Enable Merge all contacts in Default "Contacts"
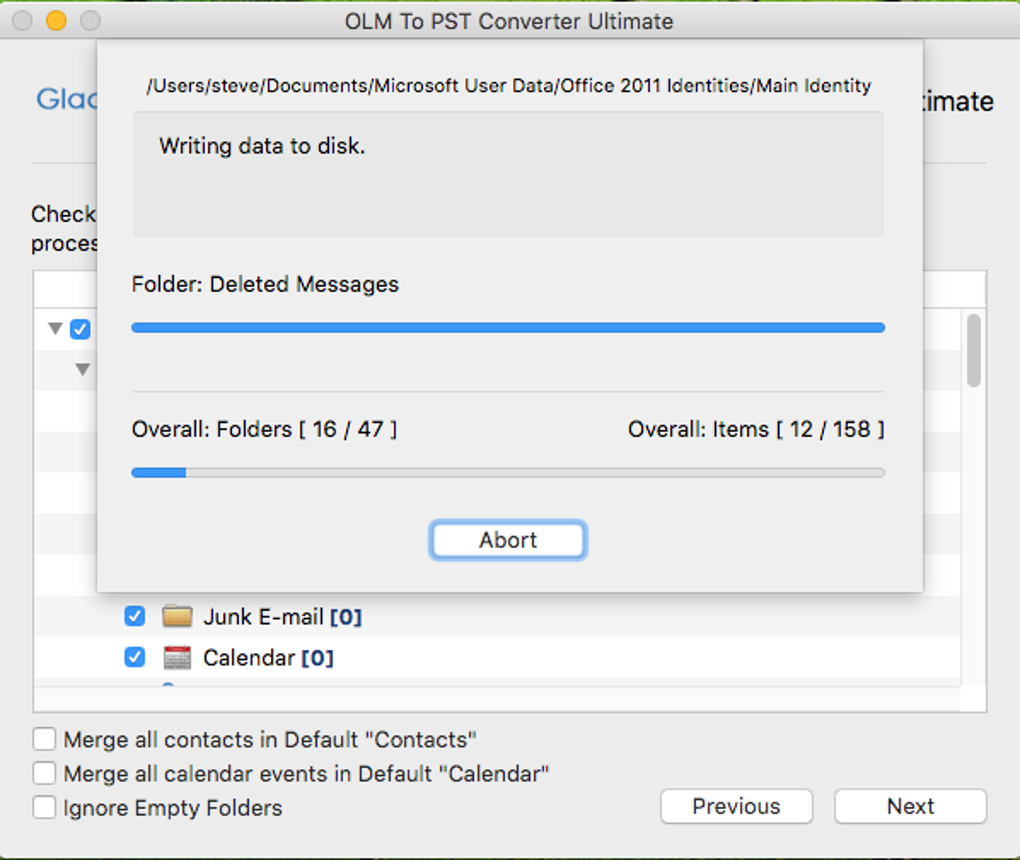1020x860 pixels. click(44, 740)
